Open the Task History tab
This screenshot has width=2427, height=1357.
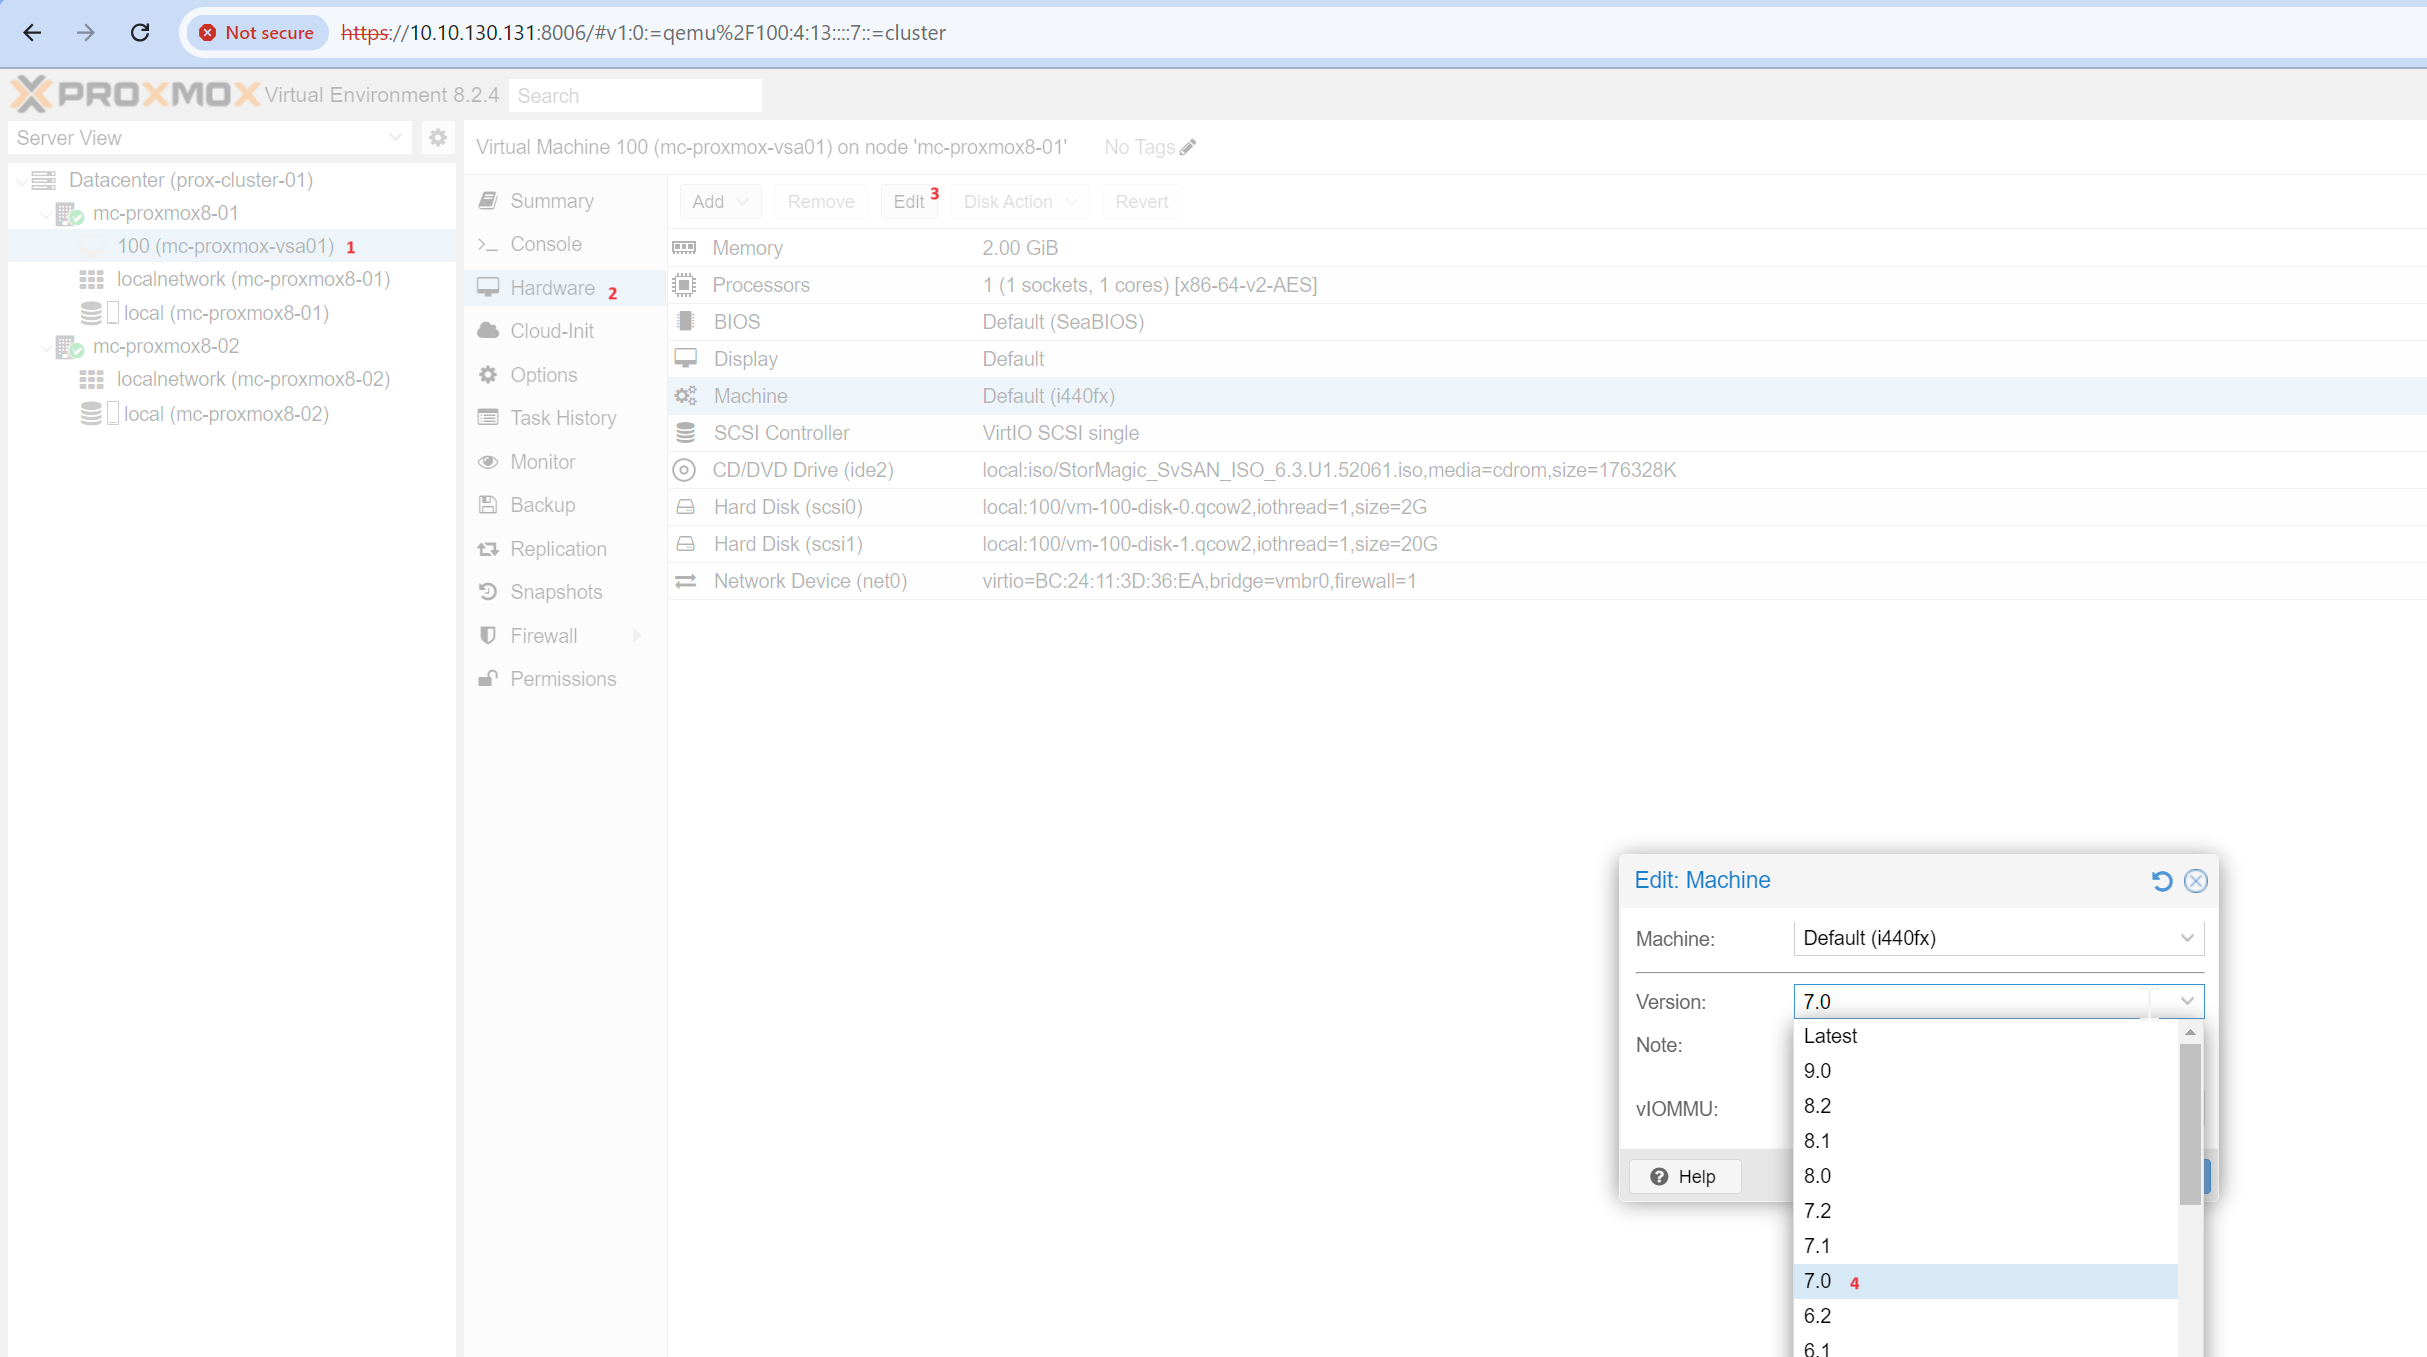565,418
